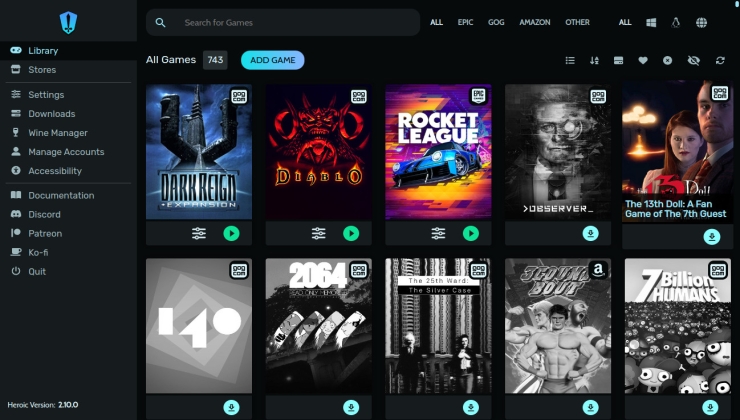The image size is (740, 420).
Task: Open Rocket League game settings sliders
Action: (438, 233)
